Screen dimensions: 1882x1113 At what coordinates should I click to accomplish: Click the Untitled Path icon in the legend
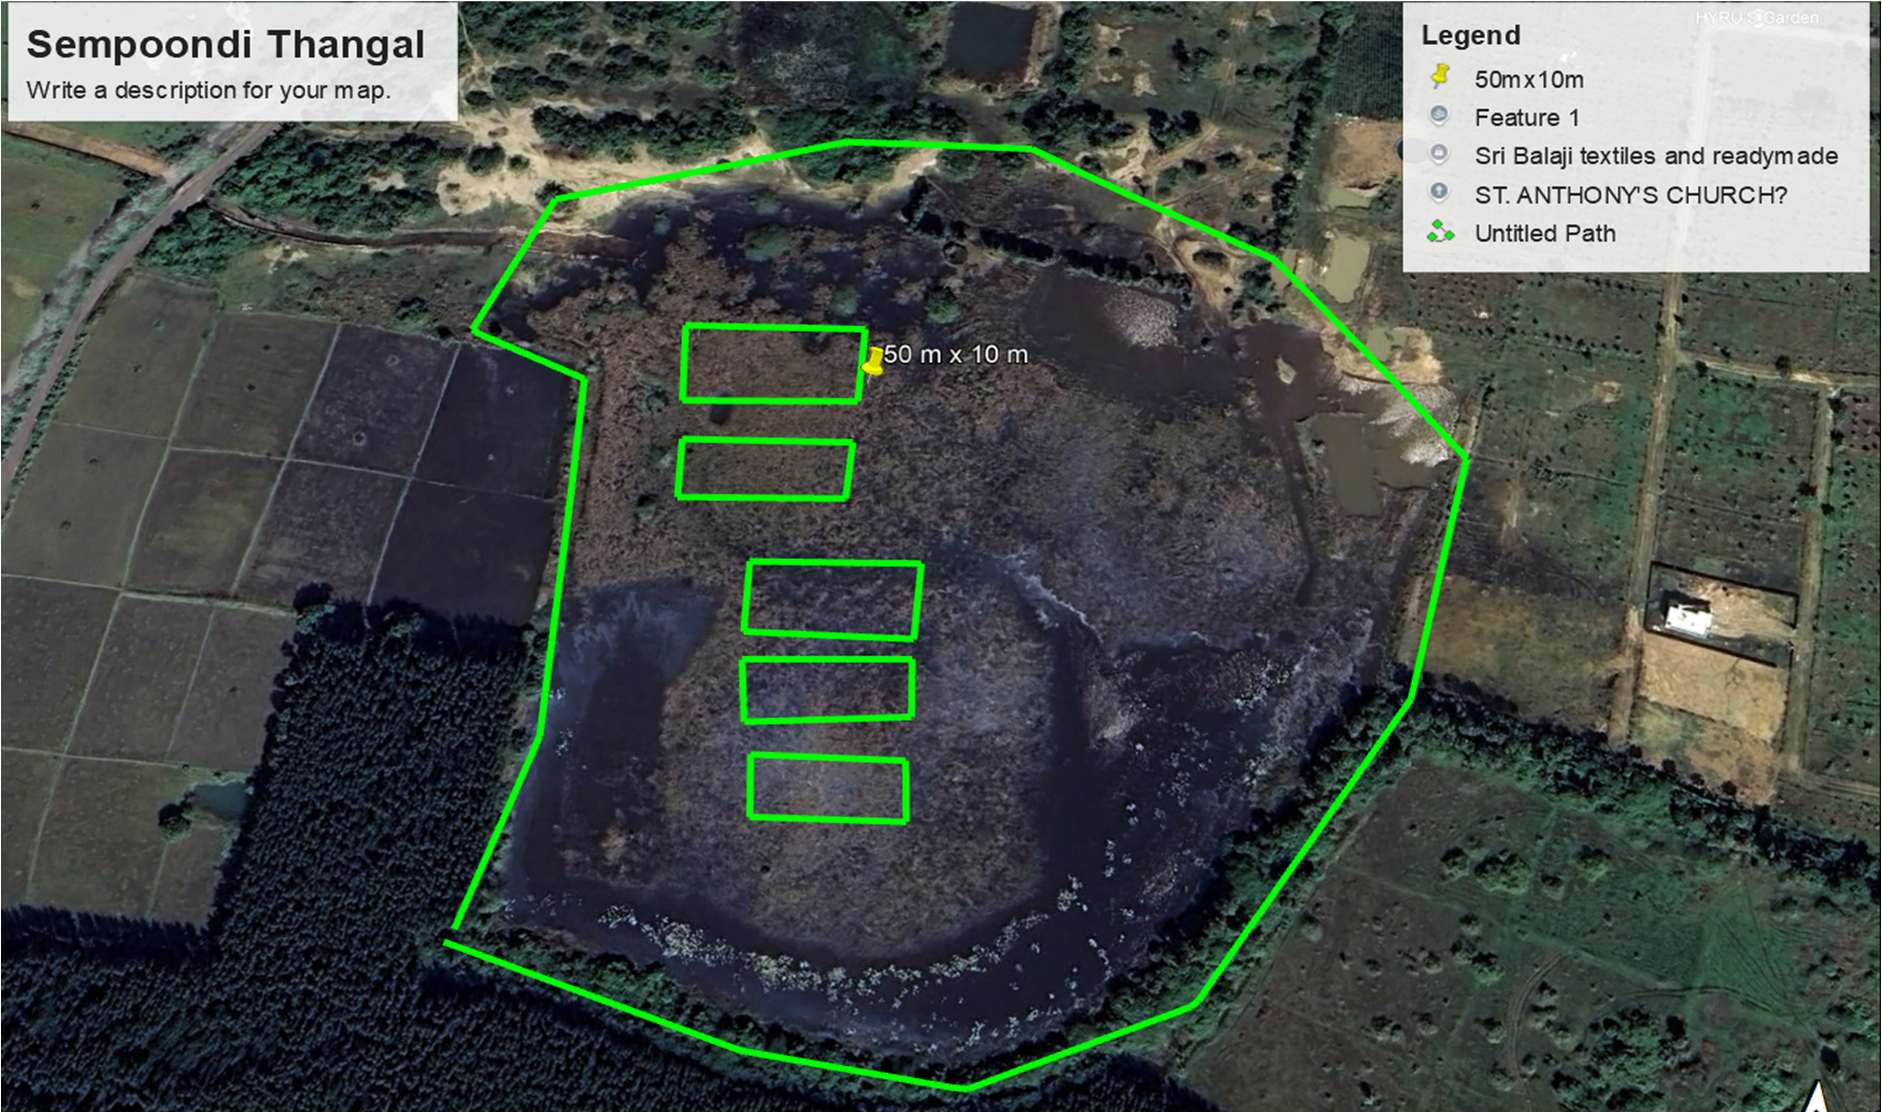click(x=1440, y=232)
